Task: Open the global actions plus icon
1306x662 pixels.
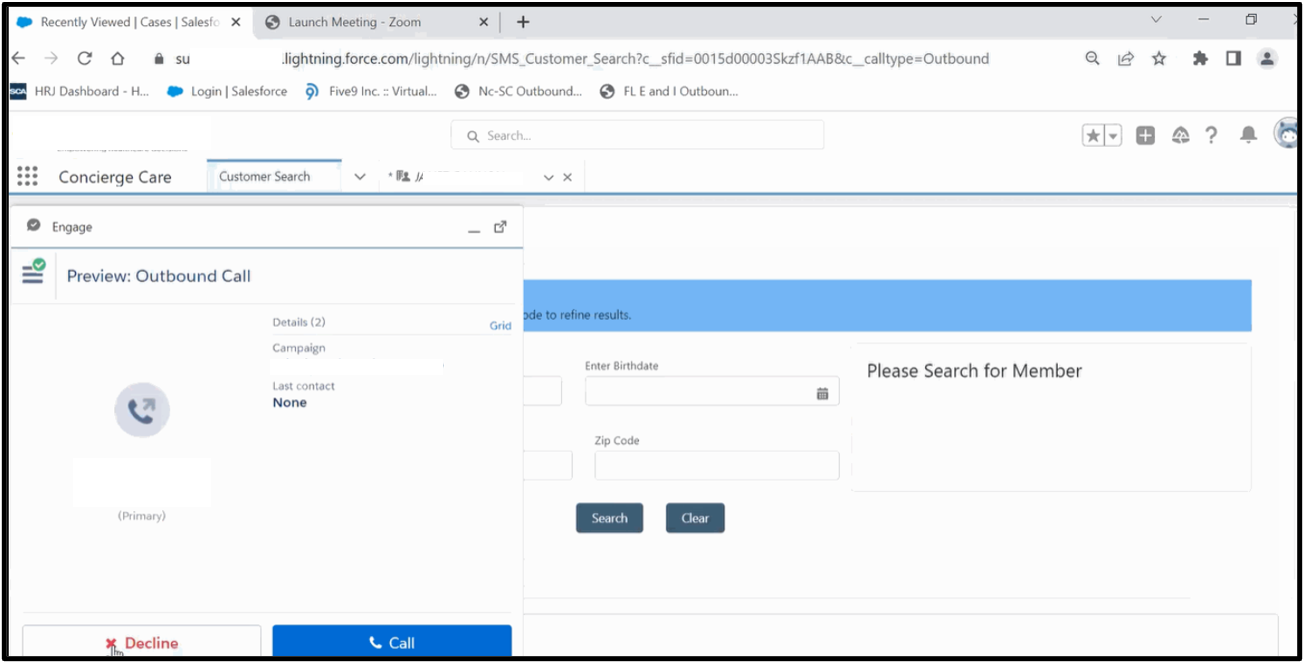Action: (x=1146, y=135)
